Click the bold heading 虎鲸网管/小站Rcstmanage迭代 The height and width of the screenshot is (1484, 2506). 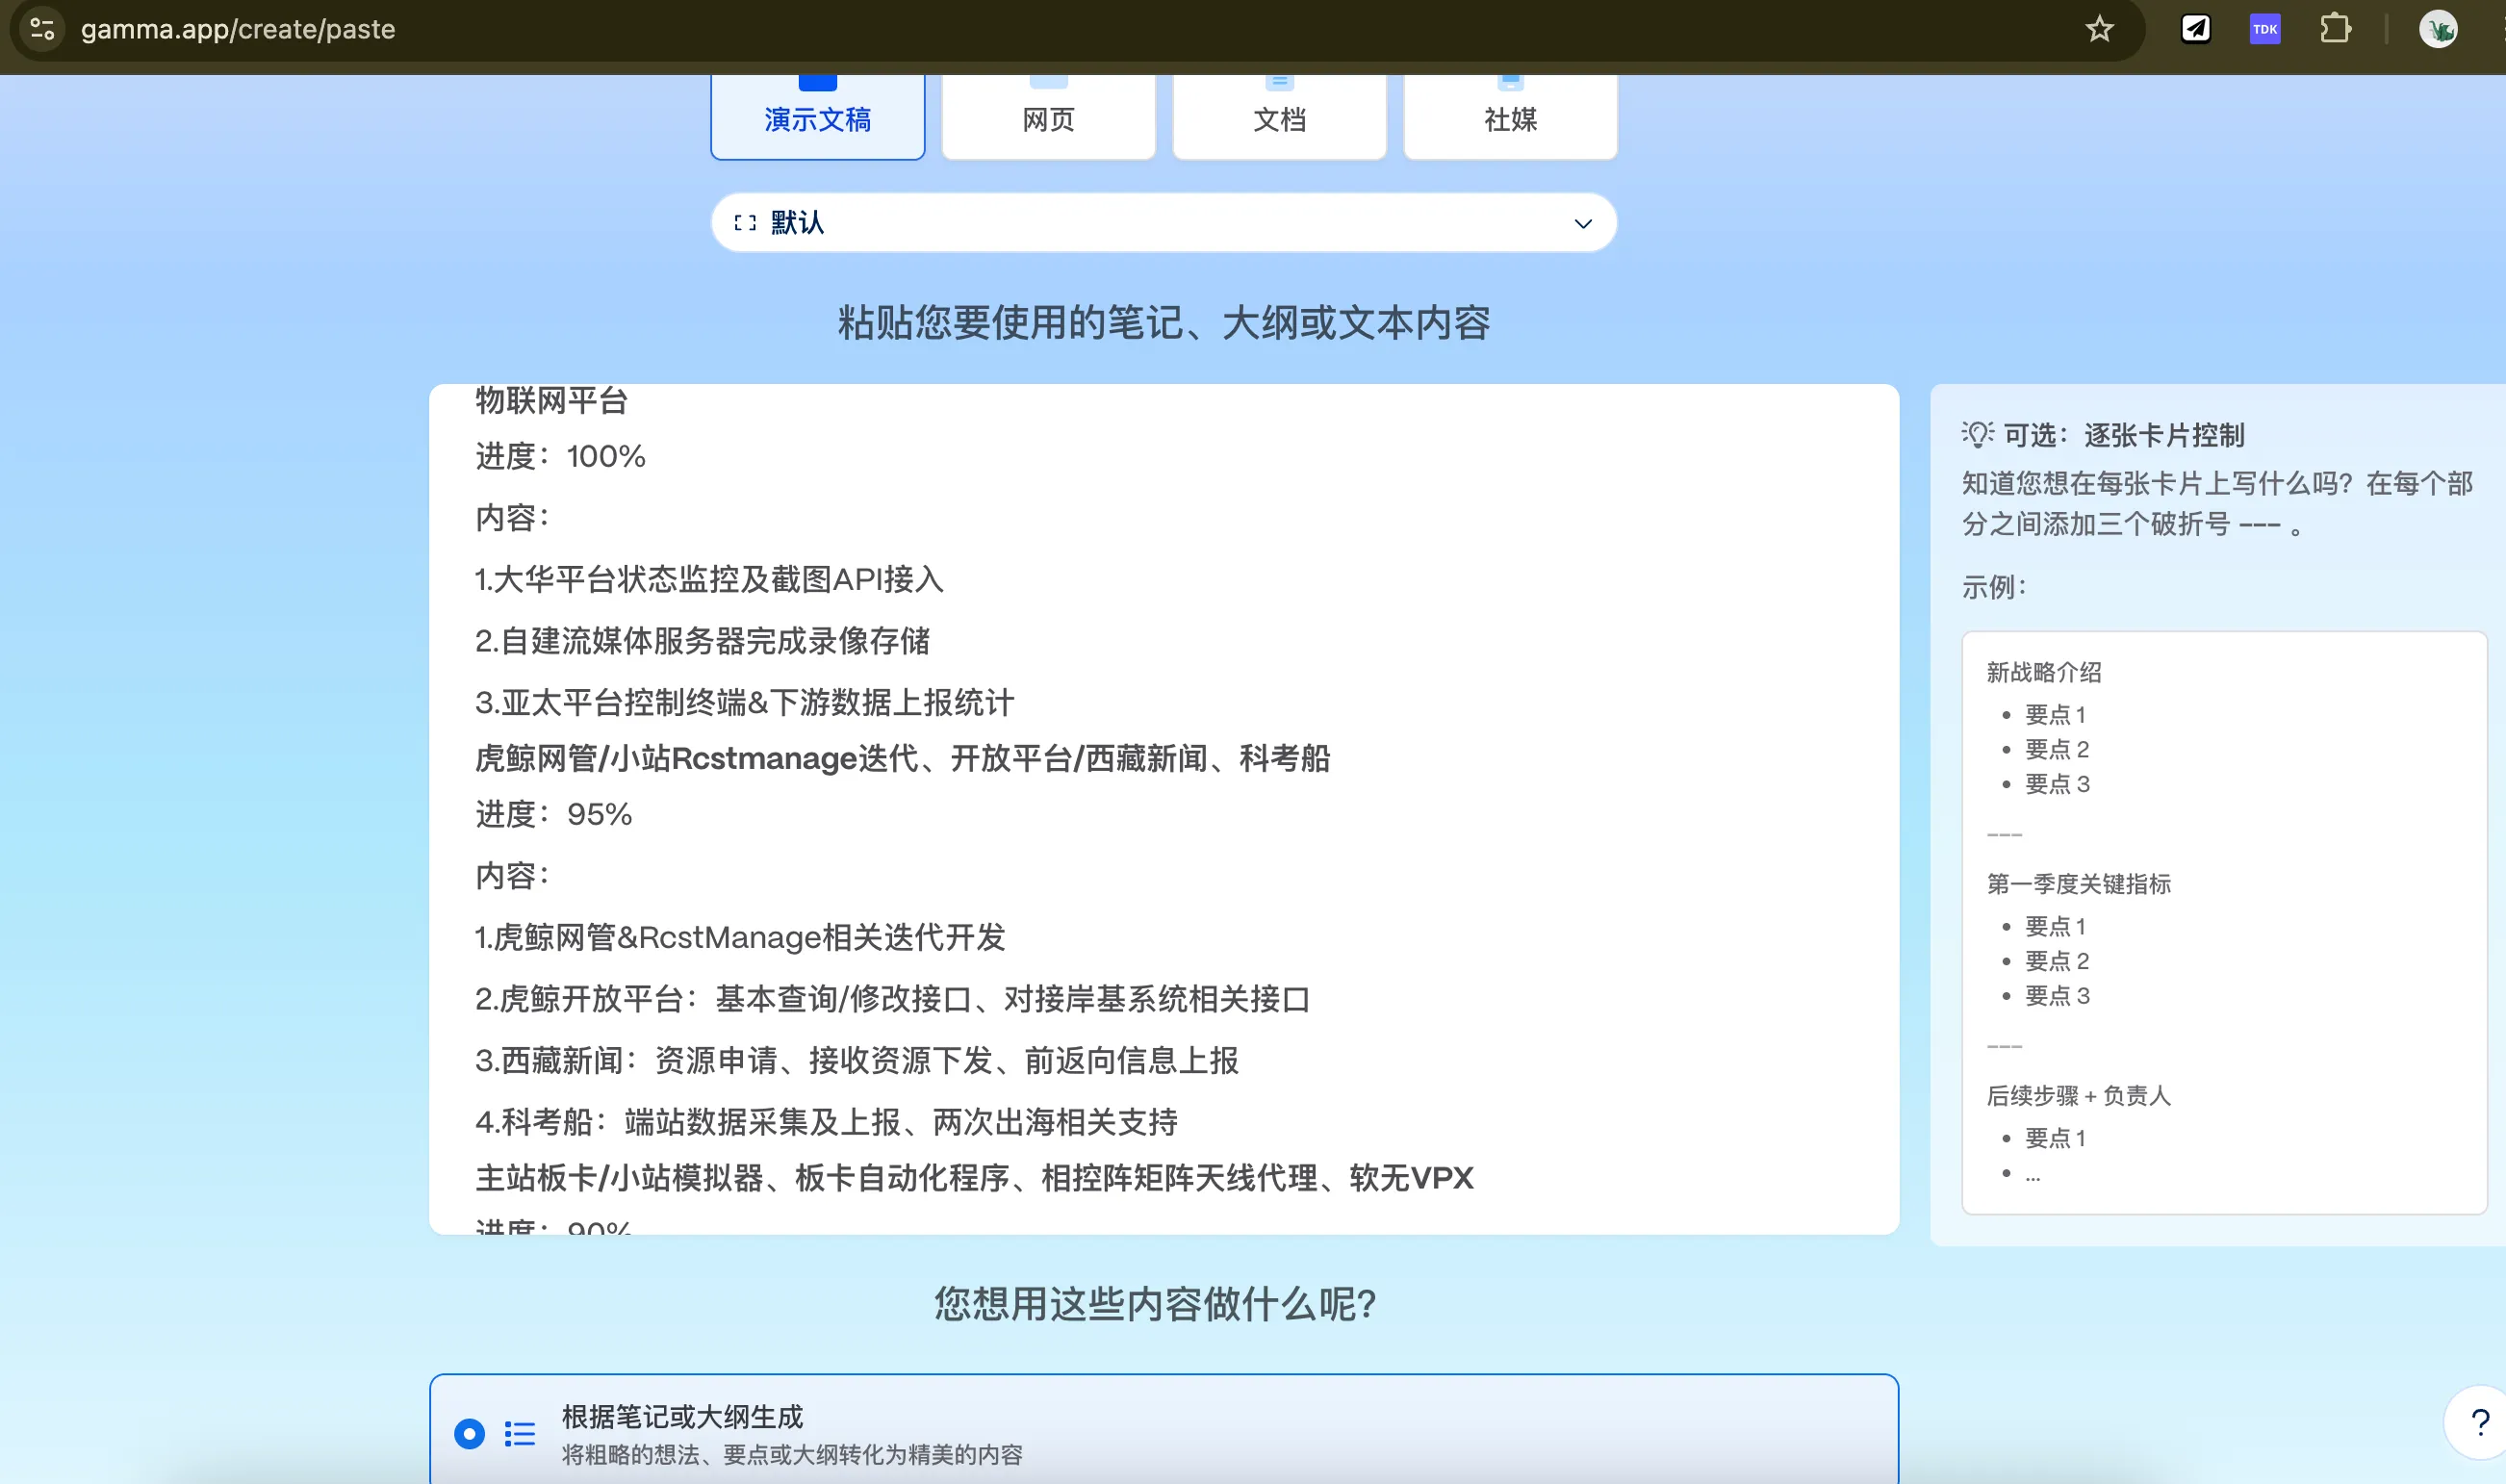point(696,758)
